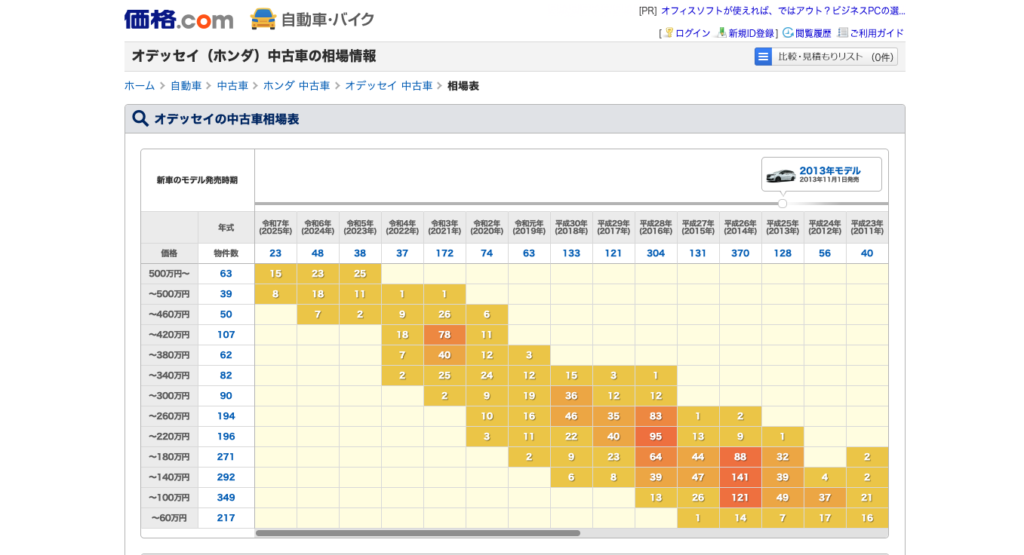Go to ホーム breadcrumb
1024x555 pixels.
point(139,86)
